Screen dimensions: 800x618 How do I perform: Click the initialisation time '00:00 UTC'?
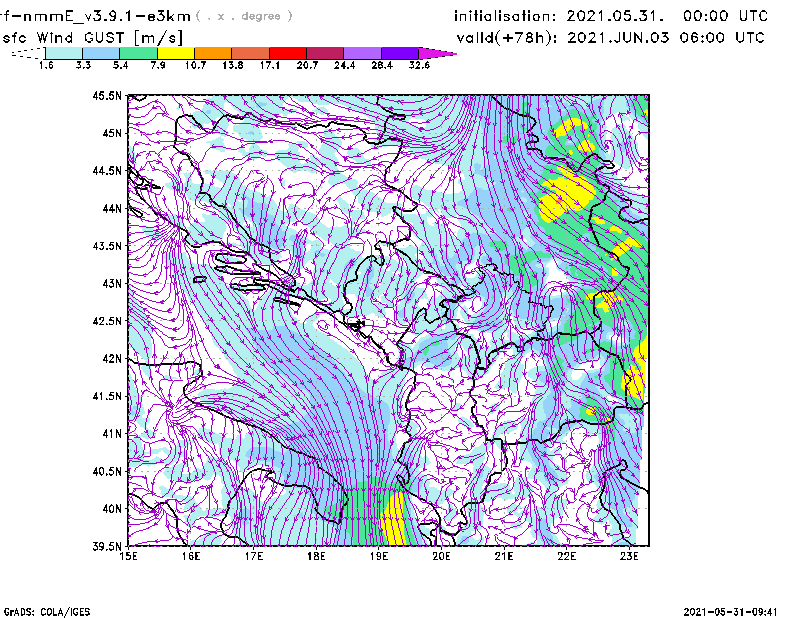[x=726, y=16]
